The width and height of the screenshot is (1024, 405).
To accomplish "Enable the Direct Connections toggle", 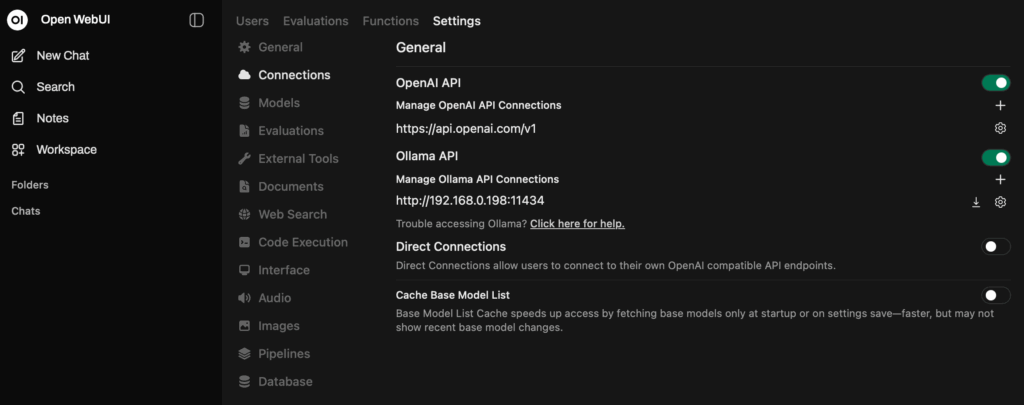I will point(996,246).
